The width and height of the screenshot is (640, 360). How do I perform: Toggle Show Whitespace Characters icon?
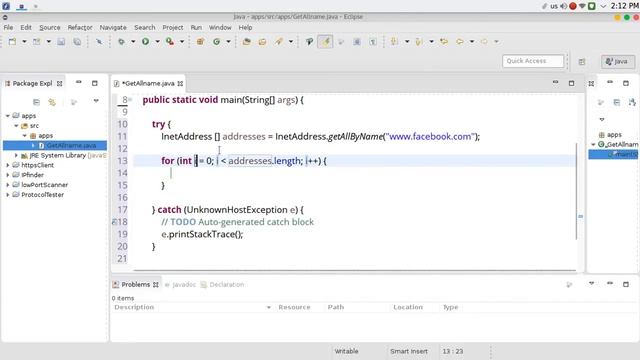click(x=373, y=42)
